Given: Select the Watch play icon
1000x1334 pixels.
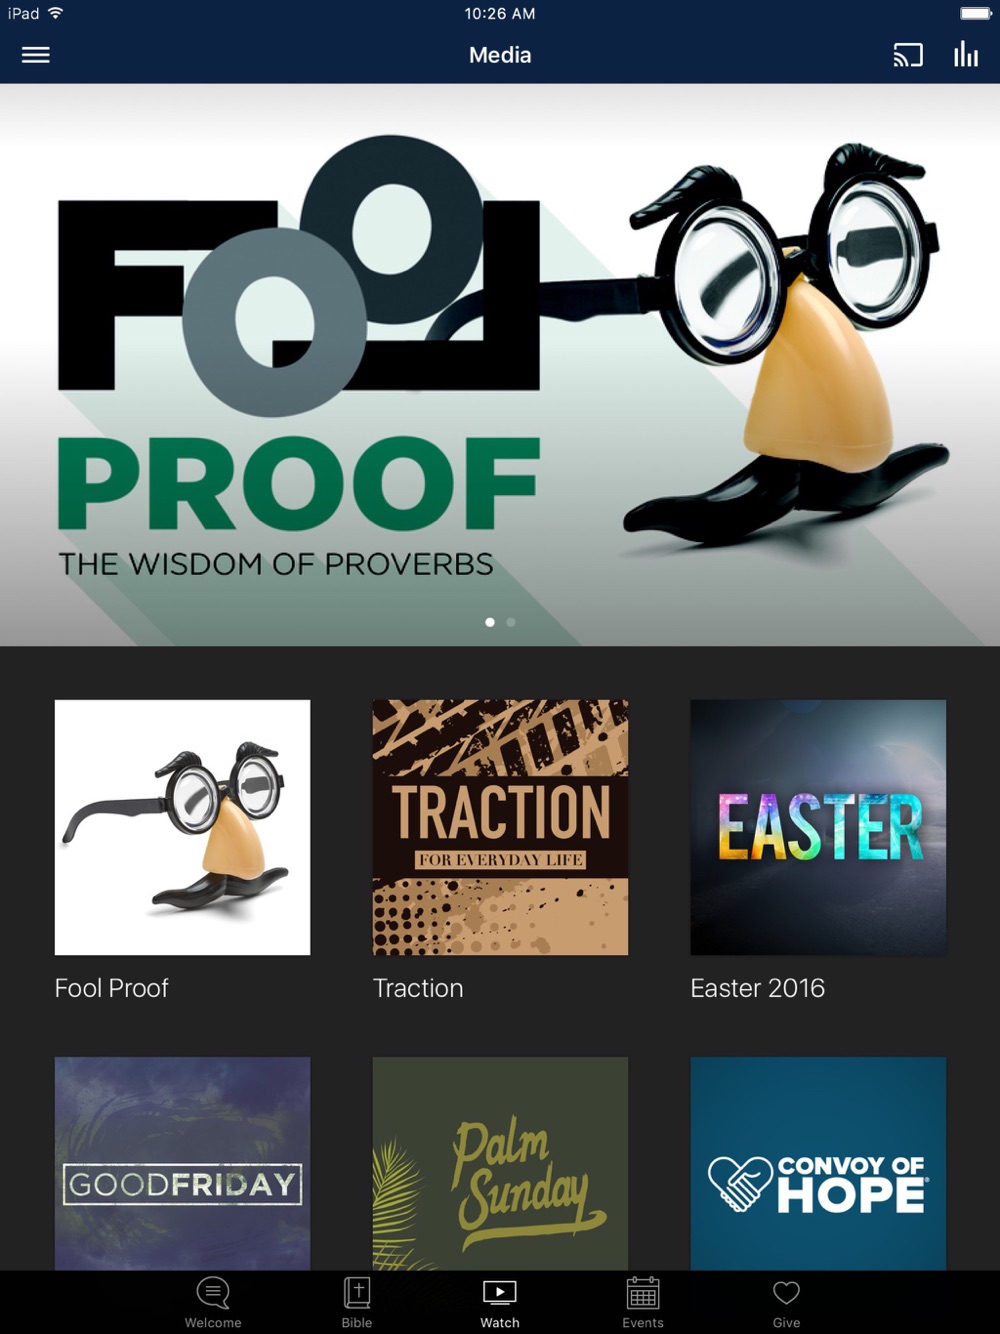Looking at the screenshot, I should coord(500,1293).
